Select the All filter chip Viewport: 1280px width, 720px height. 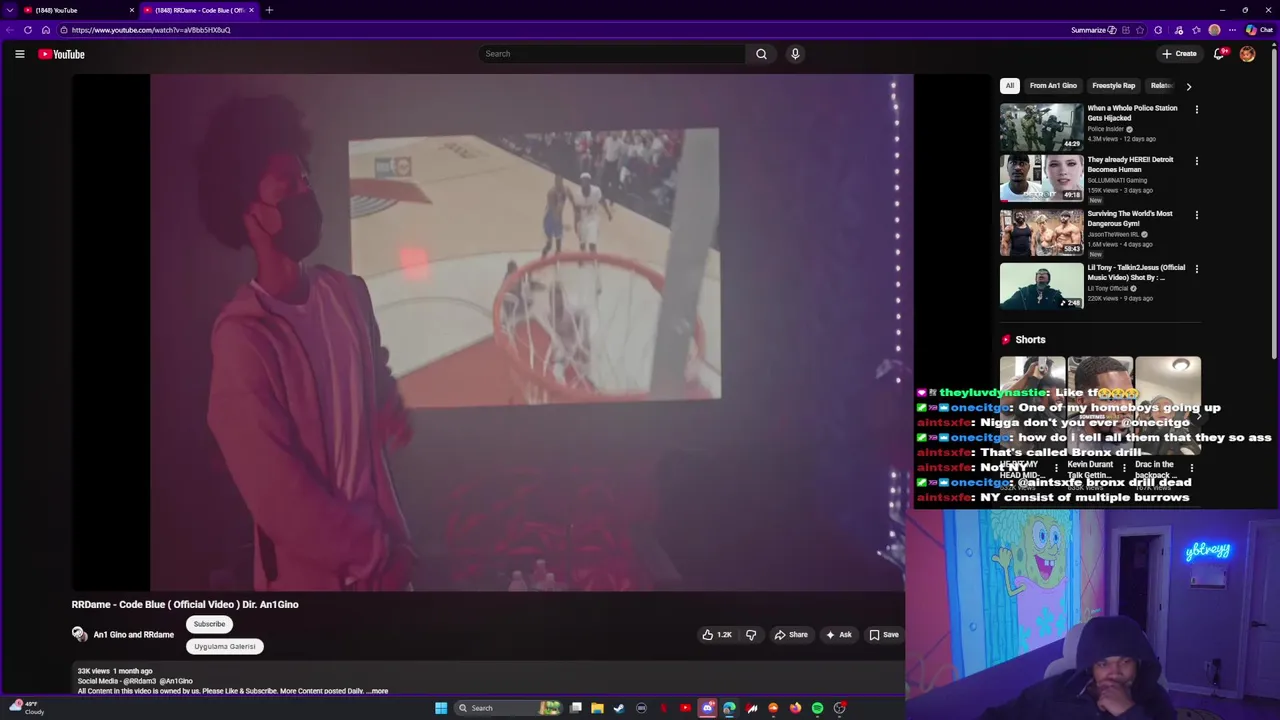(x=1010, y=86)
